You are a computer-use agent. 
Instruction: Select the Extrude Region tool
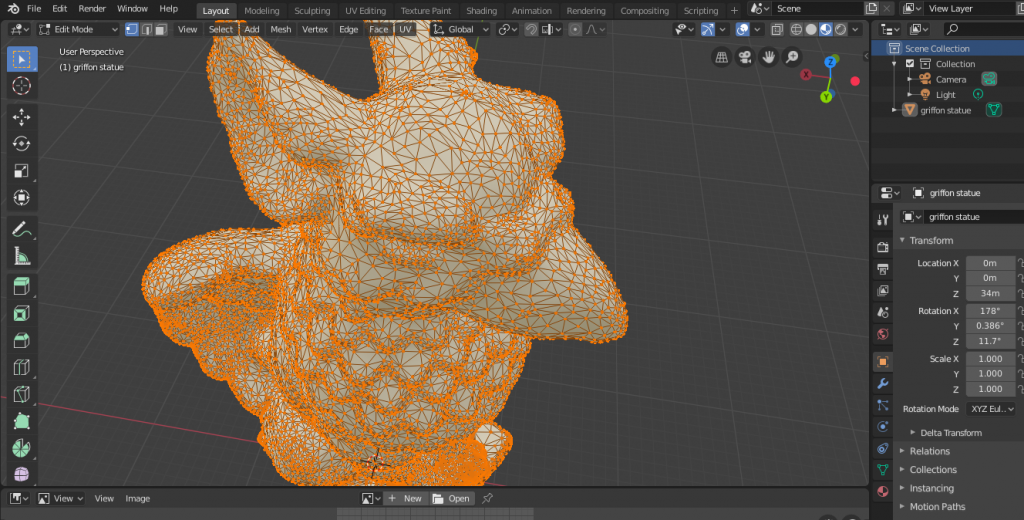point(21,287)
